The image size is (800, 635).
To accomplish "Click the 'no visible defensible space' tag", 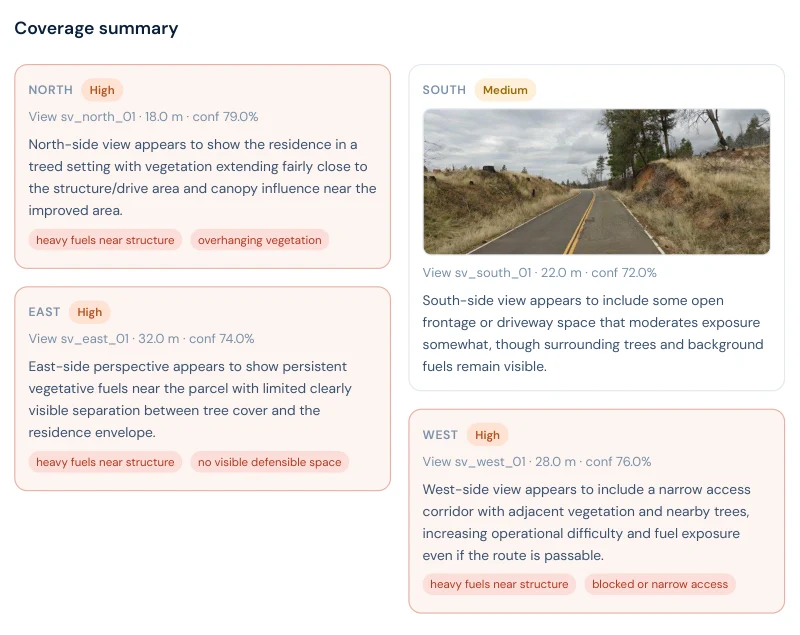I will (x=269, y=462).
